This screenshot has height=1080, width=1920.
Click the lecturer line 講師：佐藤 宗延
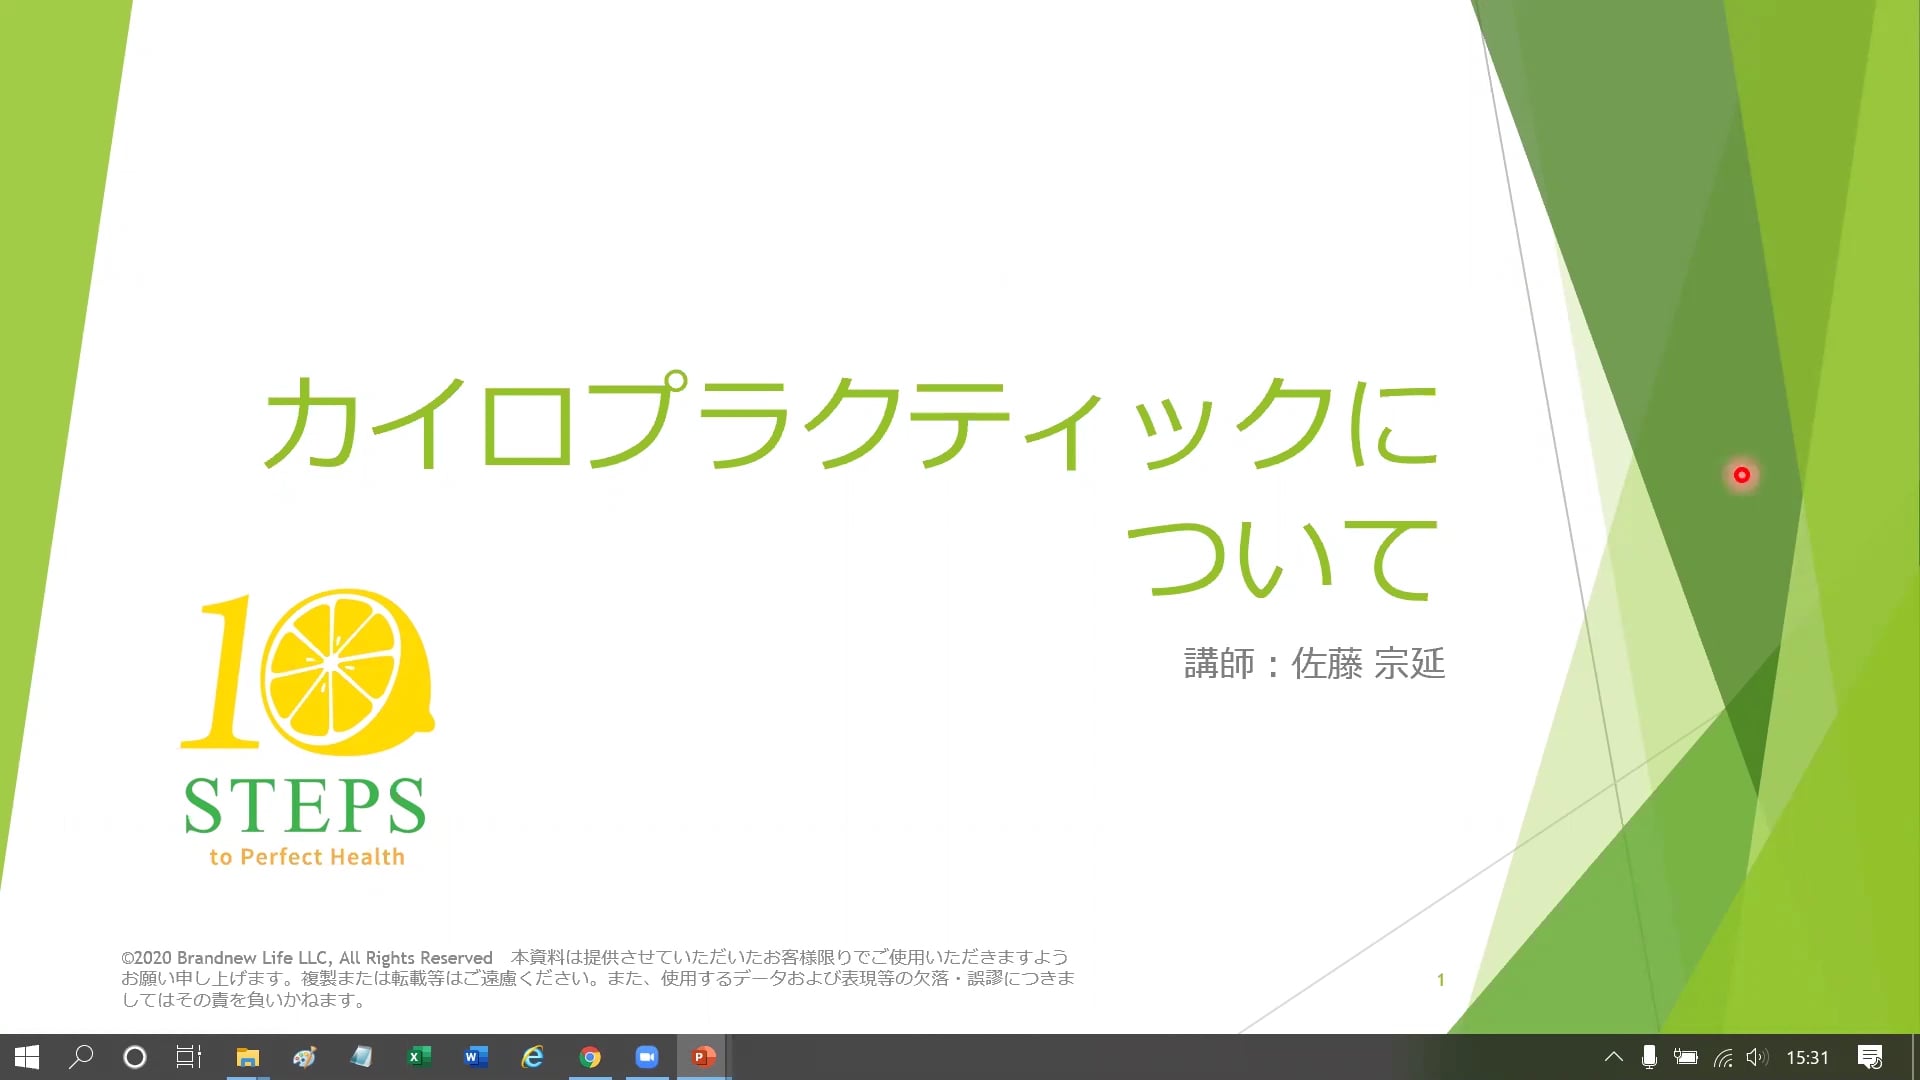[1314, 663]
